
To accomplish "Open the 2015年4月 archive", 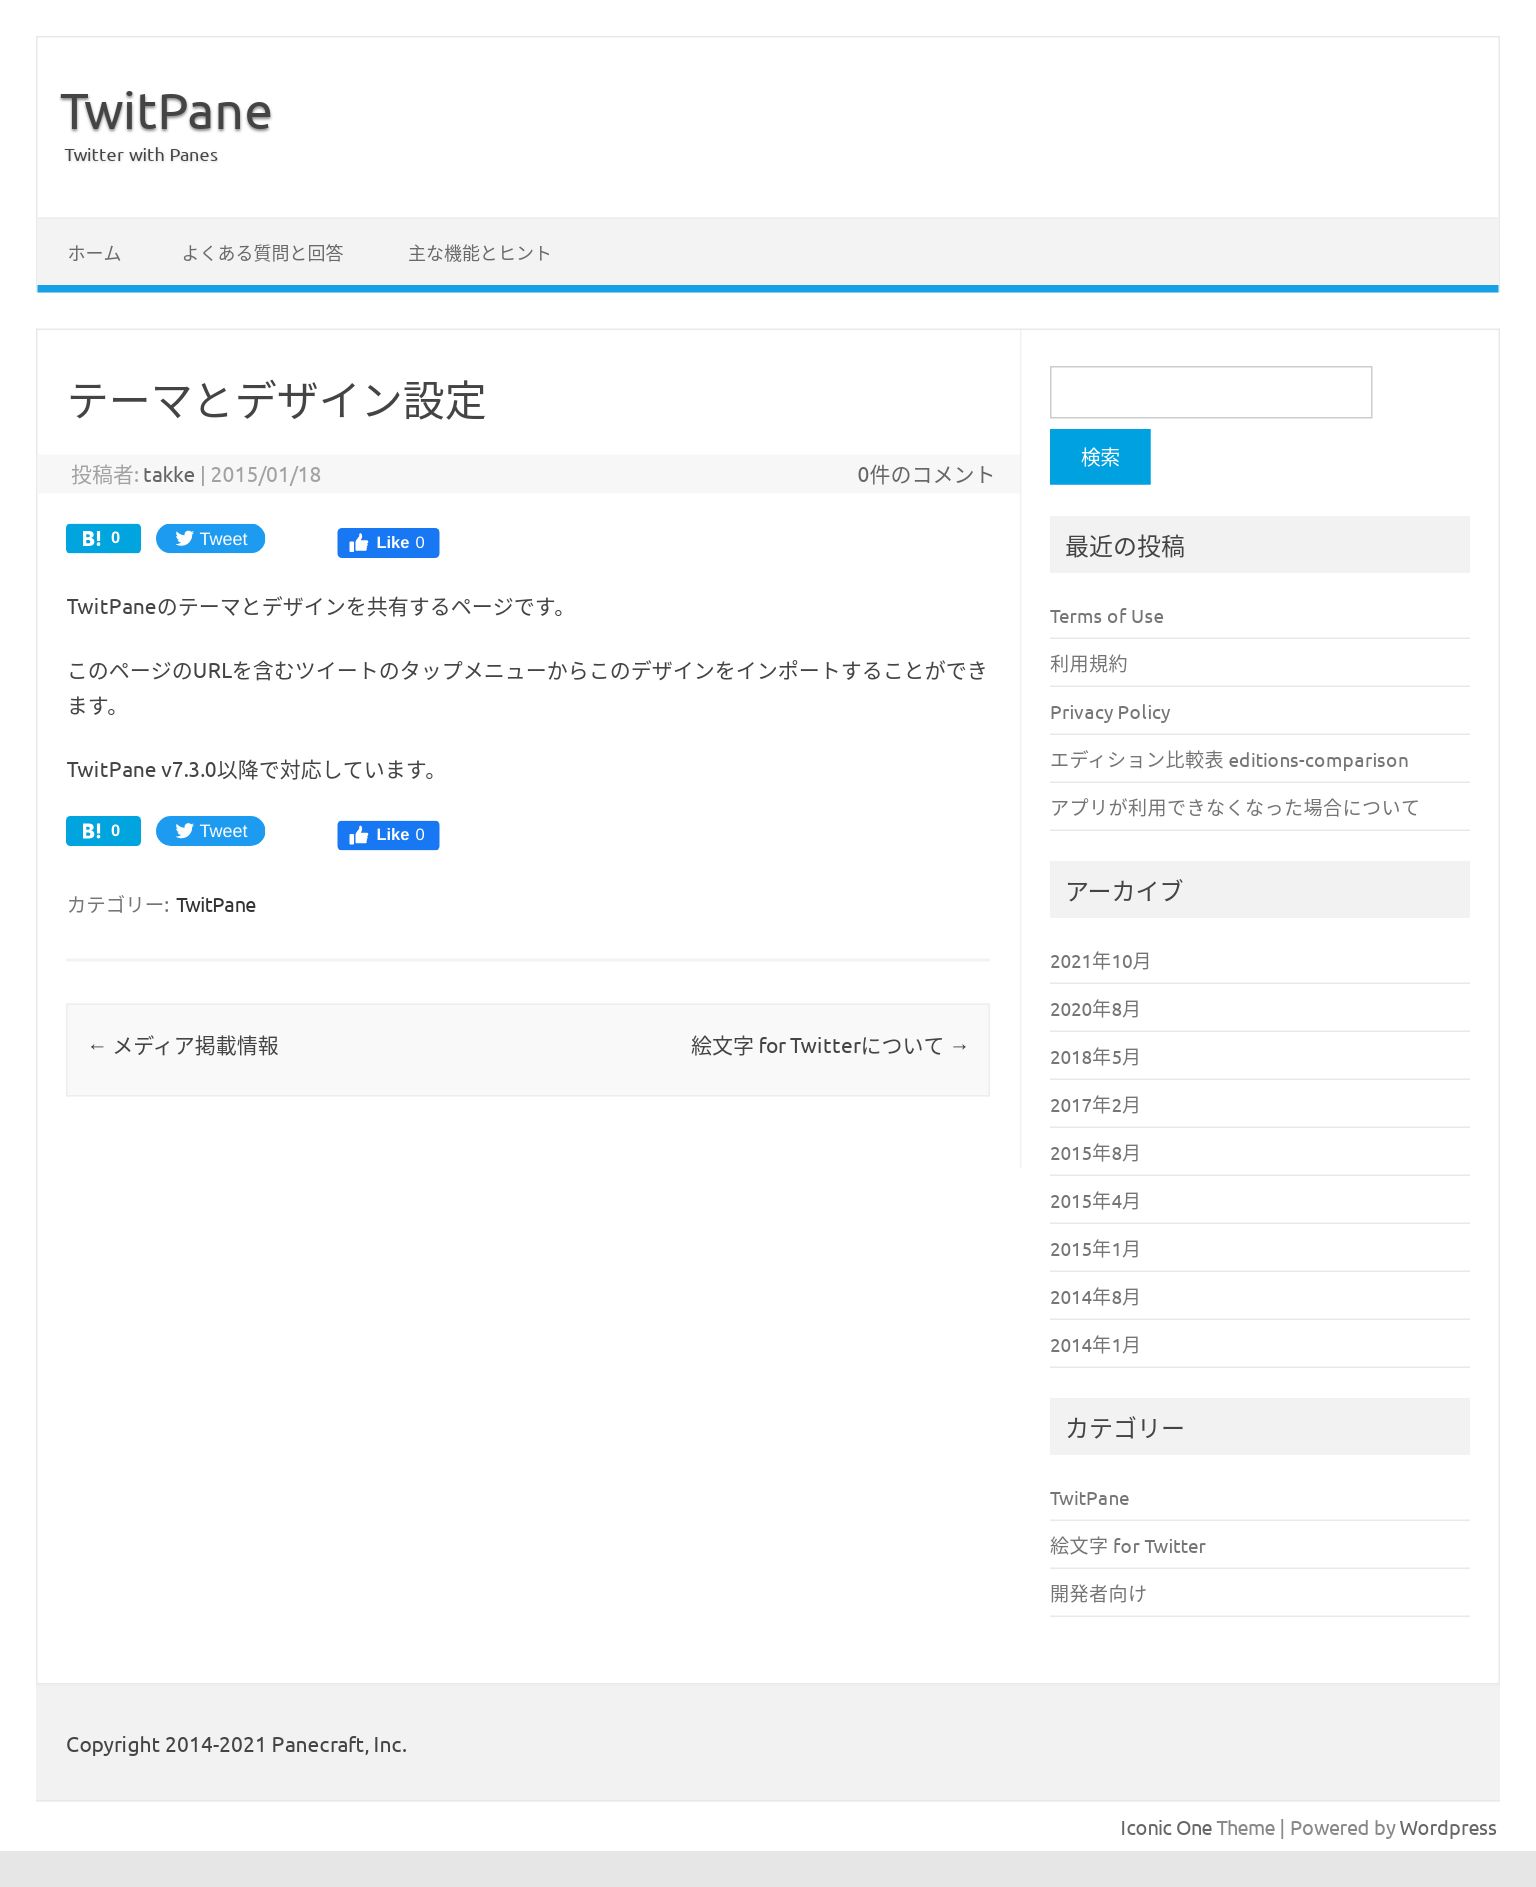I will coord(1095,1201).
